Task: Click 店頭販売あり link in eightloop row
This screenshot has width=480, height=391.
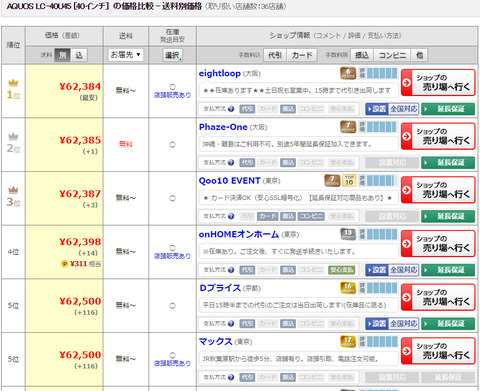Action: [172, 95]
